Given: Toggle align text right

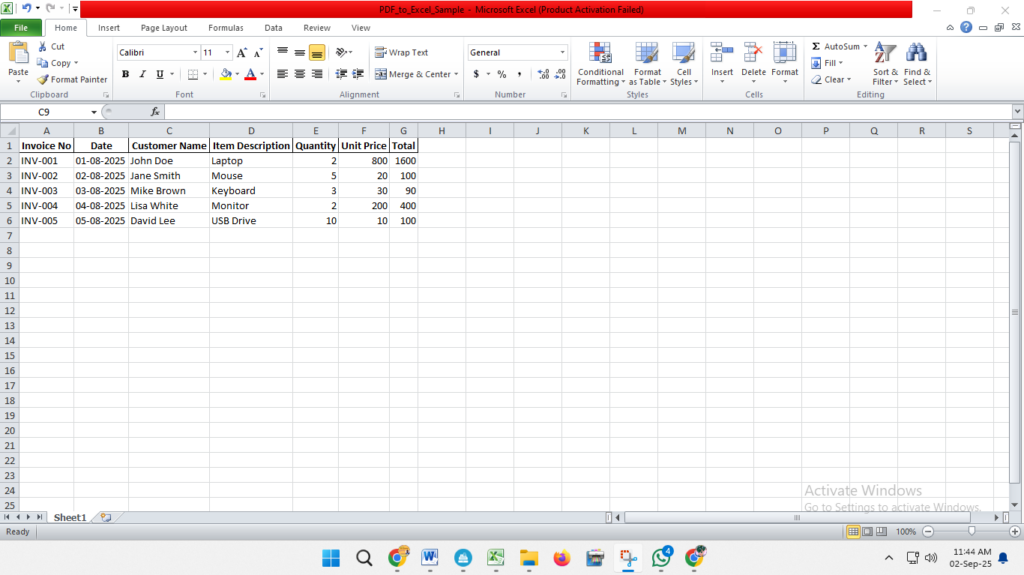Looking at the screenshot, I should [x=317, y=74].
